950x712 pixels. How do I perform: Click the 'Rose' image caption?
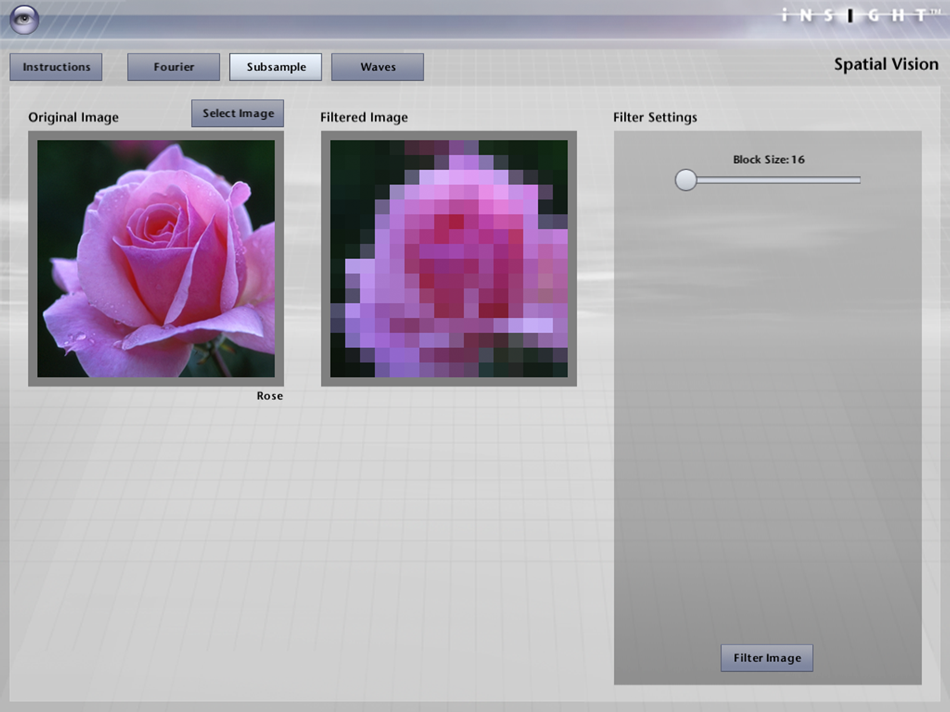[x=270, y=396]
